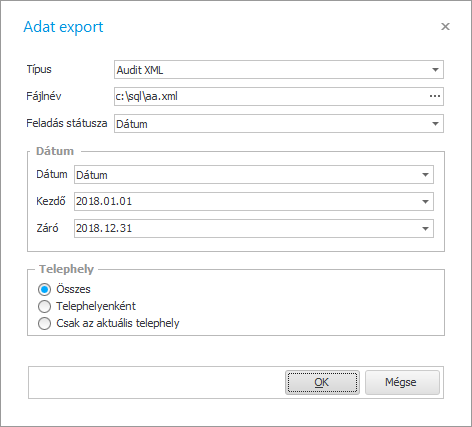Click the Dátum group header label
The height and width of the screenshot is (427, 472).
55,151
